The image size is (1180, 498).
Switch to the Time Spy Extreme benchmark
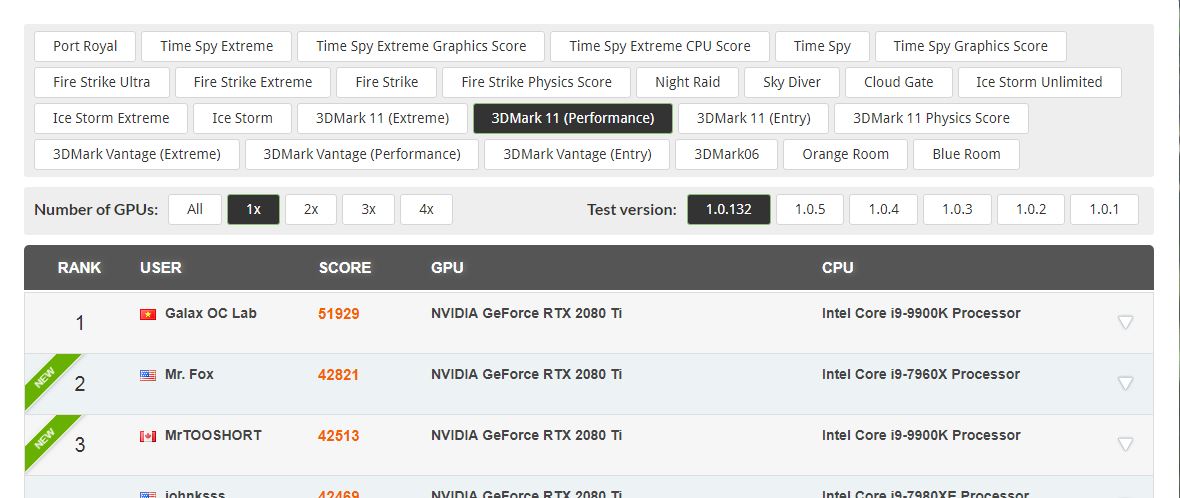coord(217,46)
